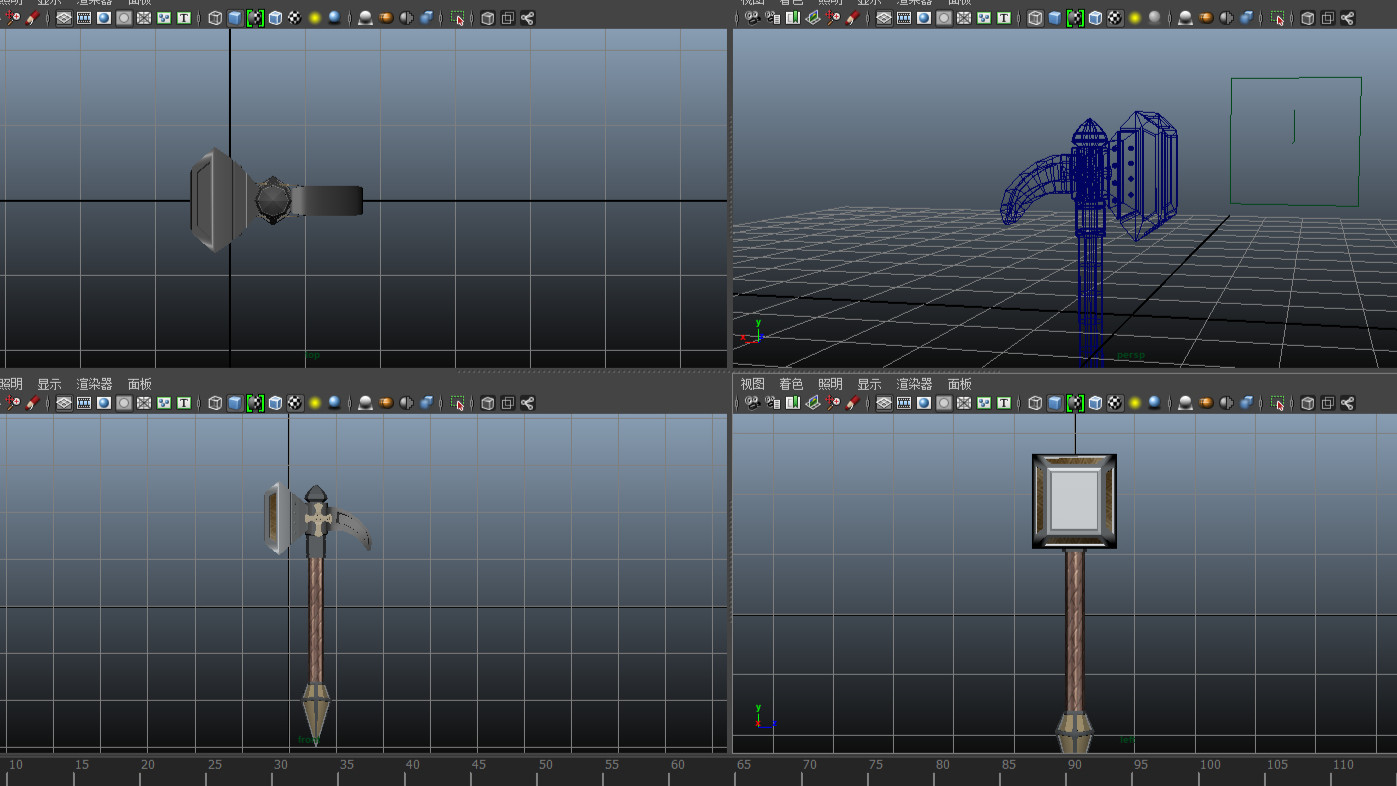Screen dimensions: 1397x786
Task: Click the green image plane rectangle in perspective view
Action: (x=1295, y=141)
